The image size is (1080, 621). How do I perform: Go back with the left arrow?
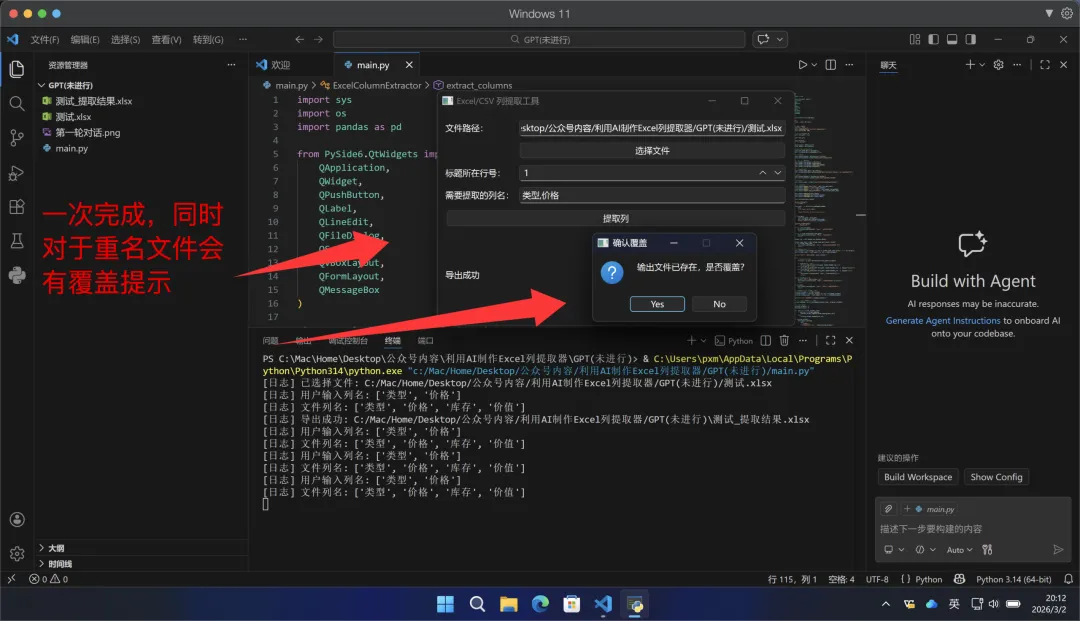[300, 39]
